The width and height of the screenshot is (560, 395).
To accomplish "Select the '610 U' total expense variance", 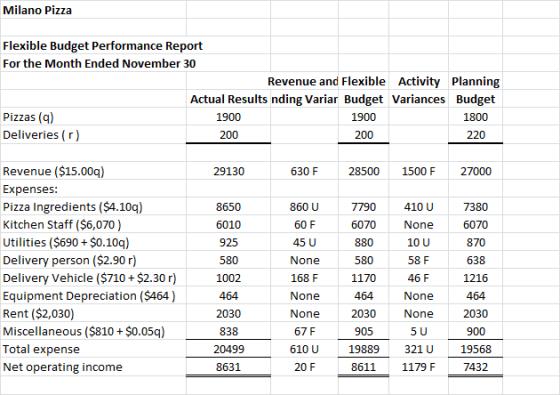I will [x=304, y=349].
